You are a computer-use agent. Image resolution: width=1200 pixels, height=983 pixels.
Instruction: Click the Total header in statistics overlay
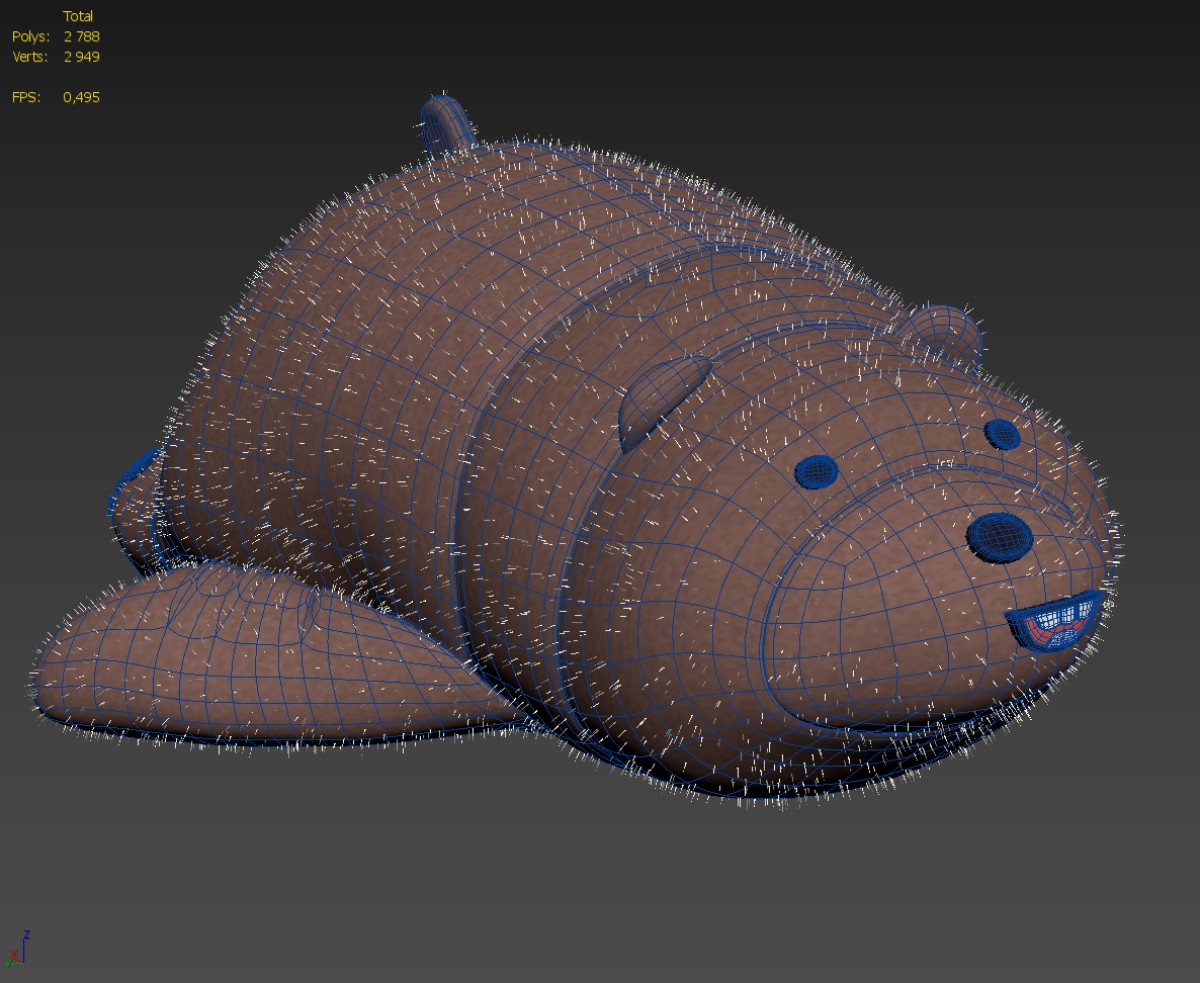tap(78, 16)
